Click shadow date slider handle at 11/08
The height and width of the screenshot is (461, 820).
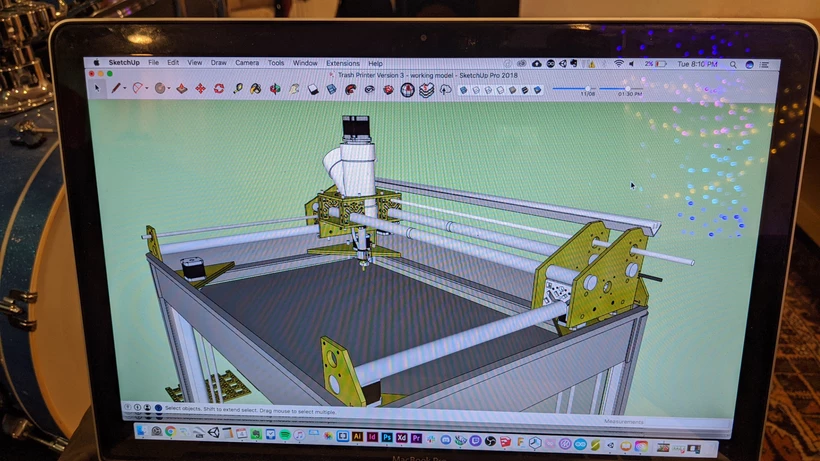588,89
